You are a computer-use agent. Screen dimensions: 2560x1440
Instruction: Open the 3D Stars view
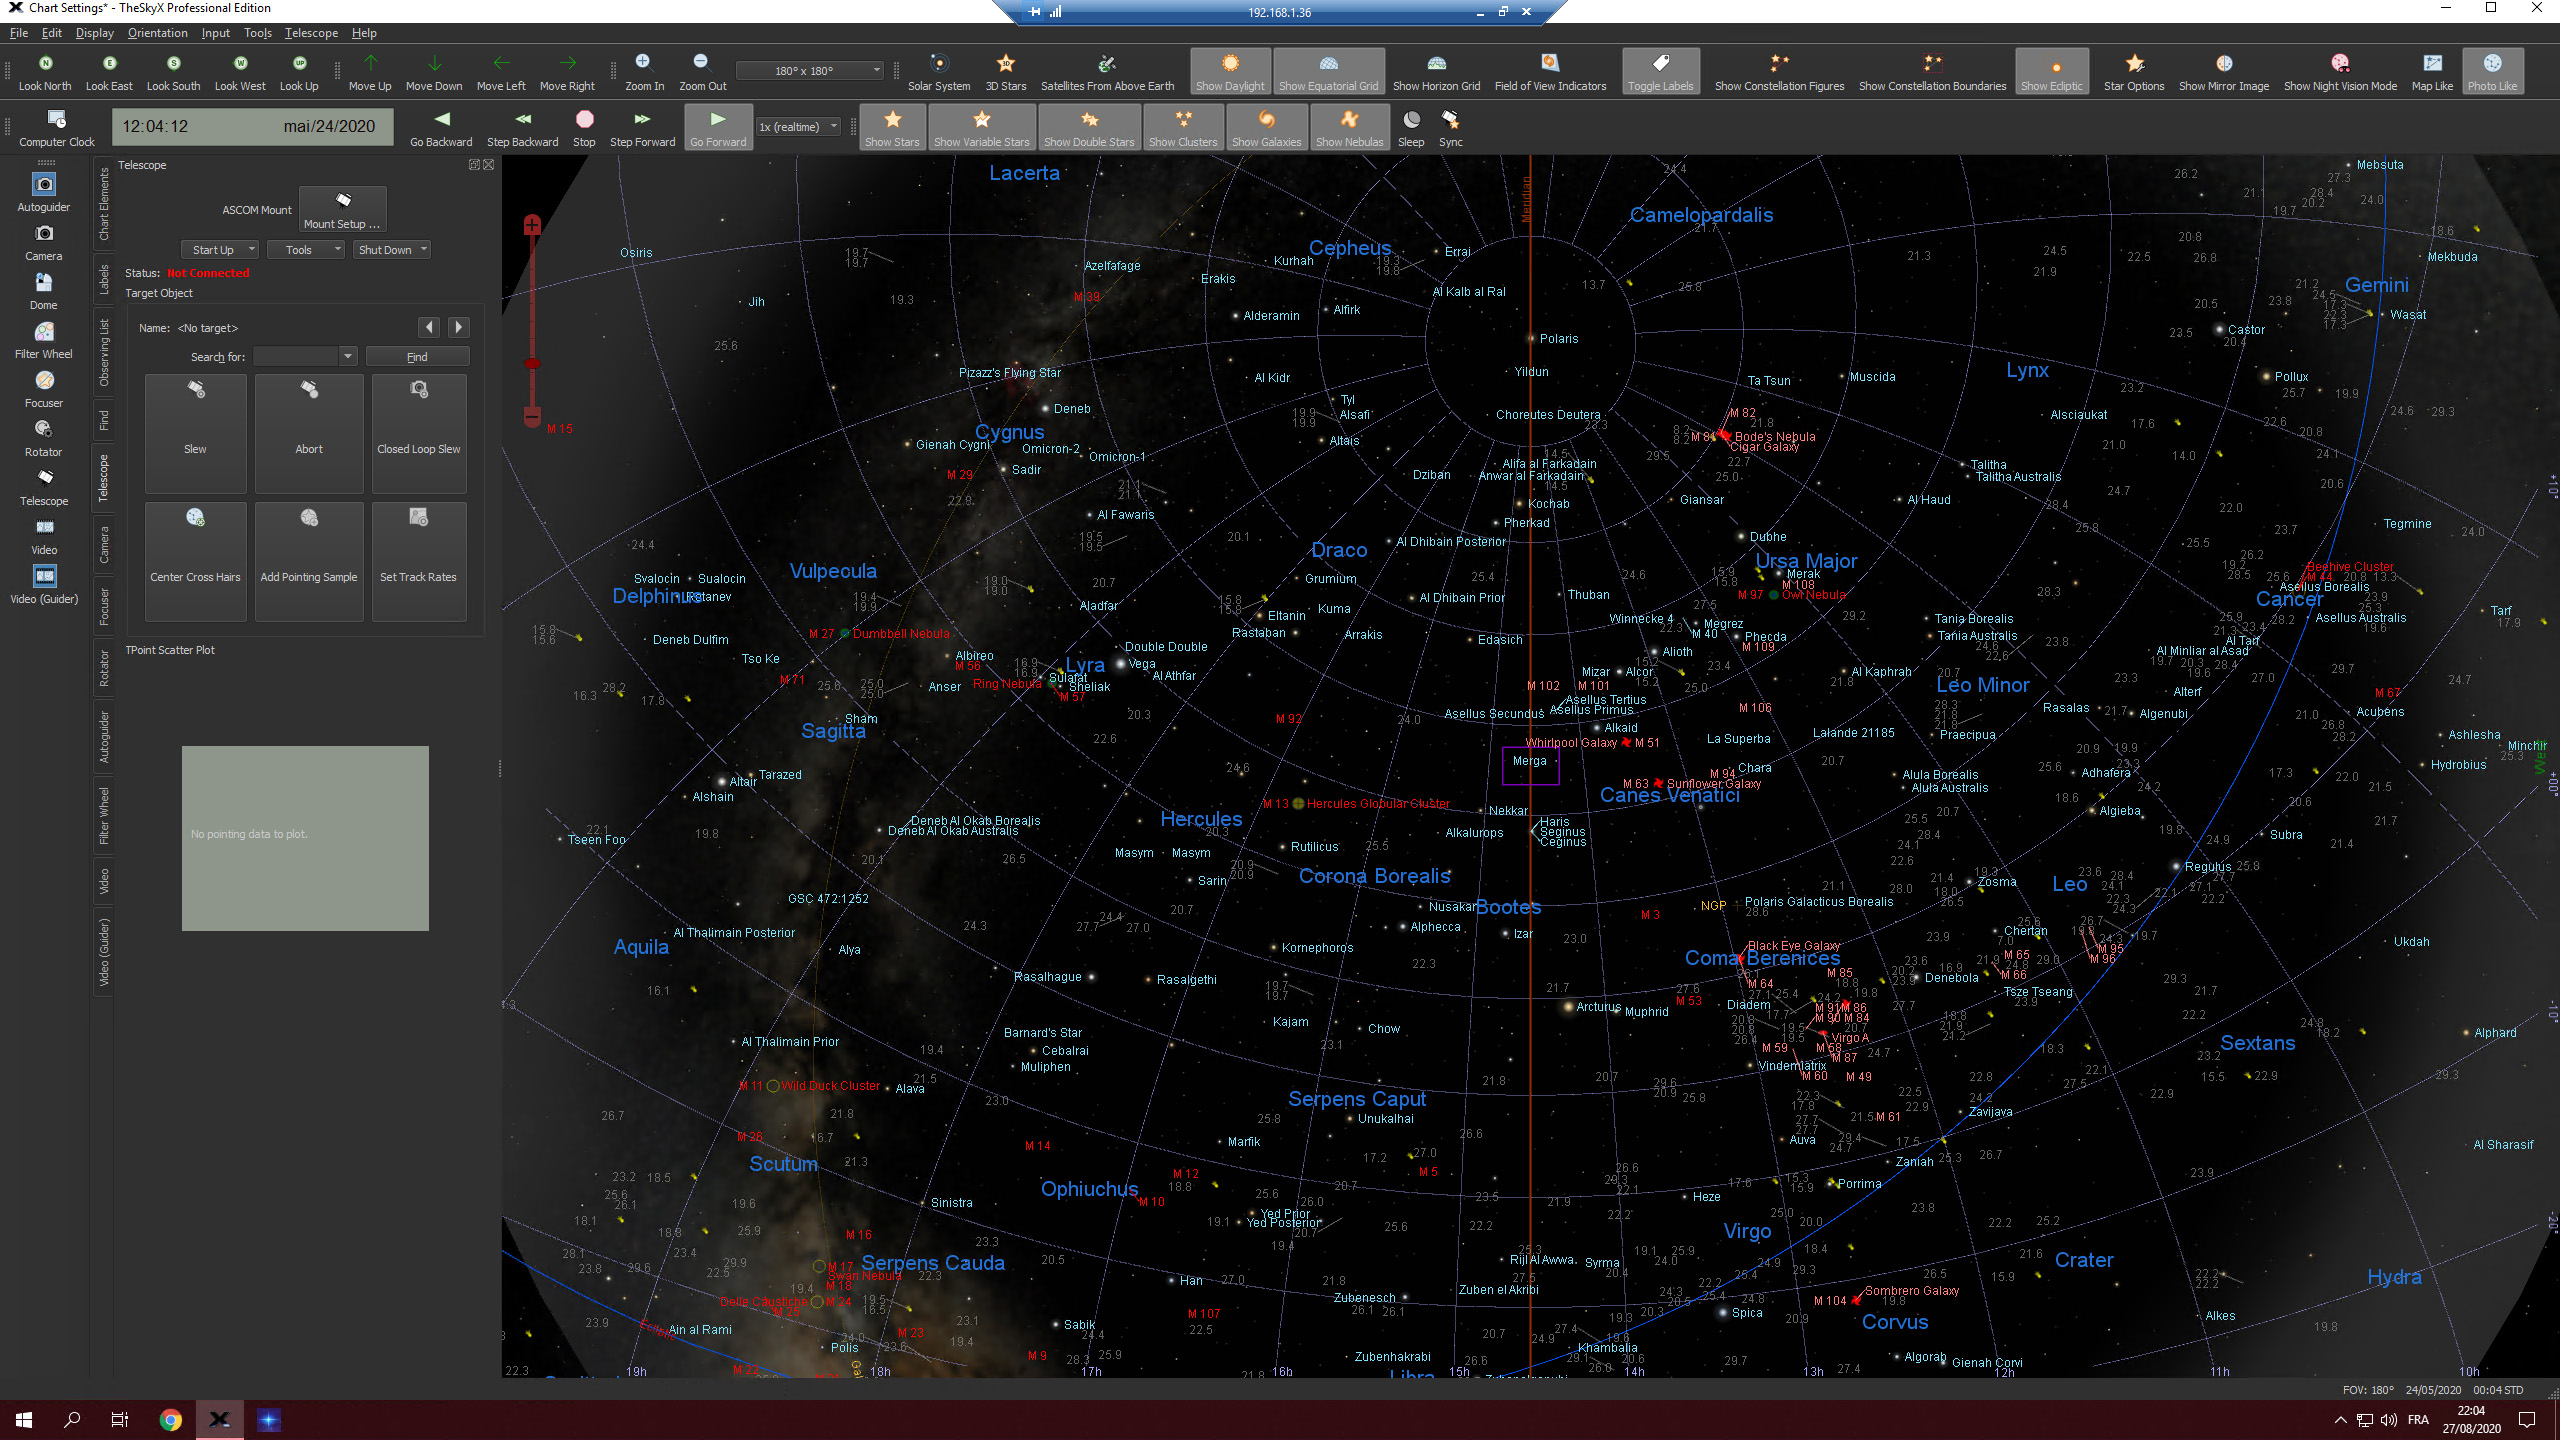click(x=1006, y=72)
